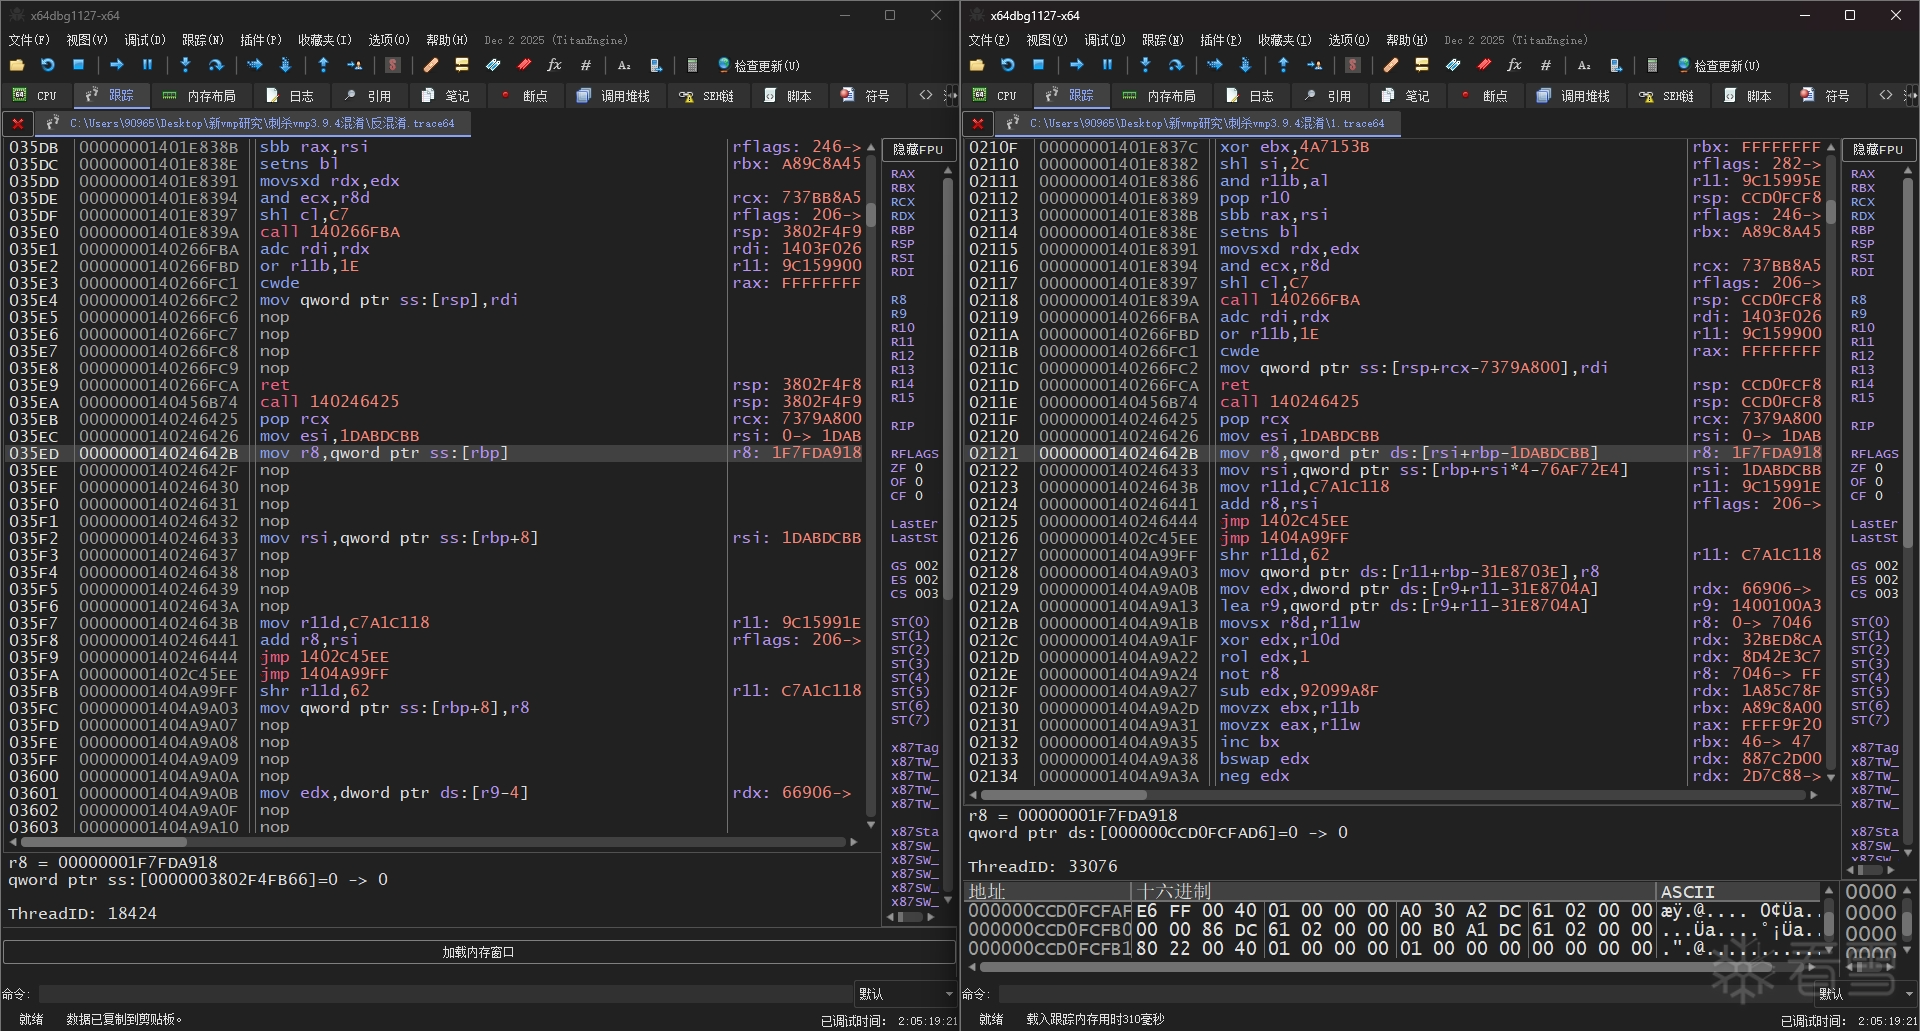Open the 插件(P) menu in right window
This screenshot has width=1920, height=1031.
1220,40
